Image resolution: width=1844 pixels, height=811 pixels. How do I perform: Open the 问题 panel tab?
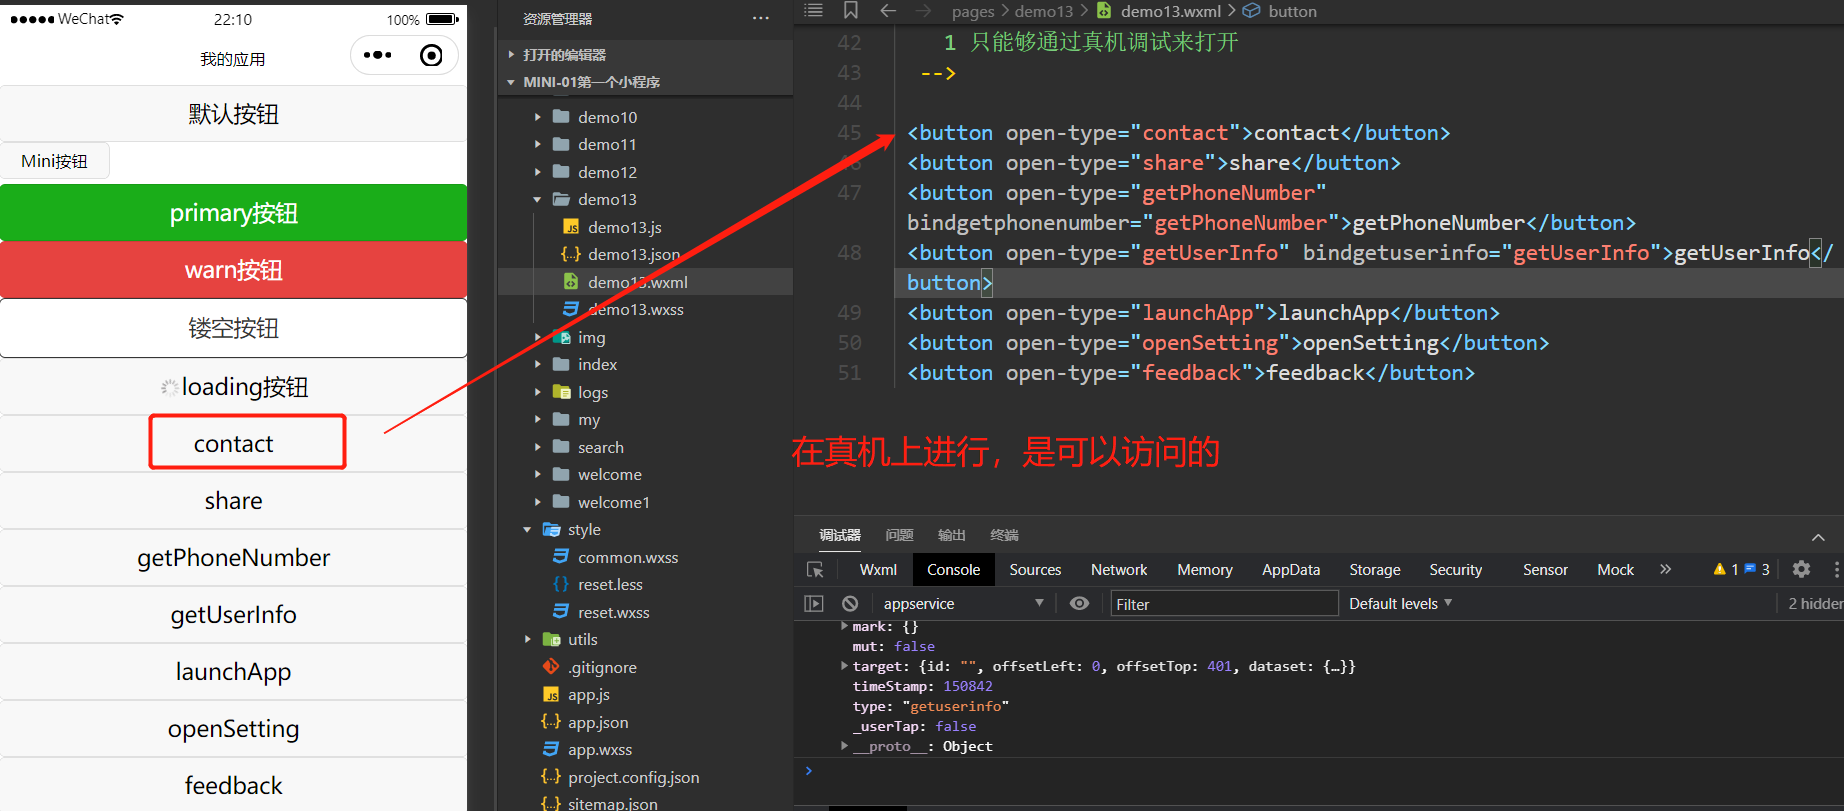tap(899, 535)
